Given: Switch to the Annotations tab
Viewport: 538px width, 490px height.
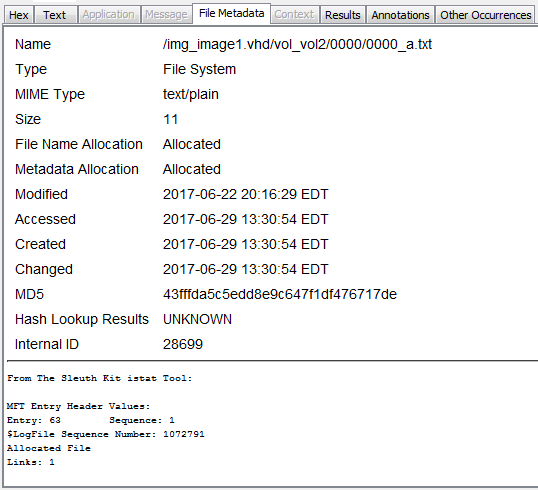Looking at the screenshot, I should [x=400, y=15].
